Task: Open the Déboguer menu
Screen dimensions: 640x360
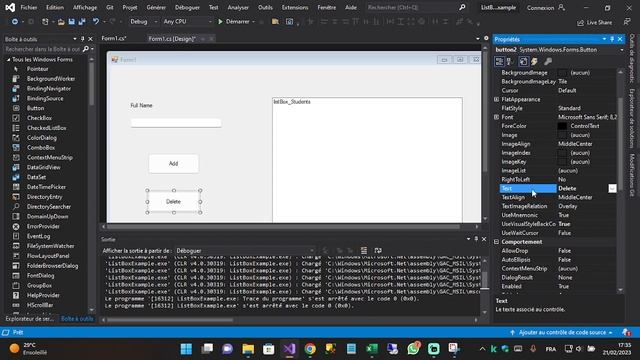Action: 187,7
